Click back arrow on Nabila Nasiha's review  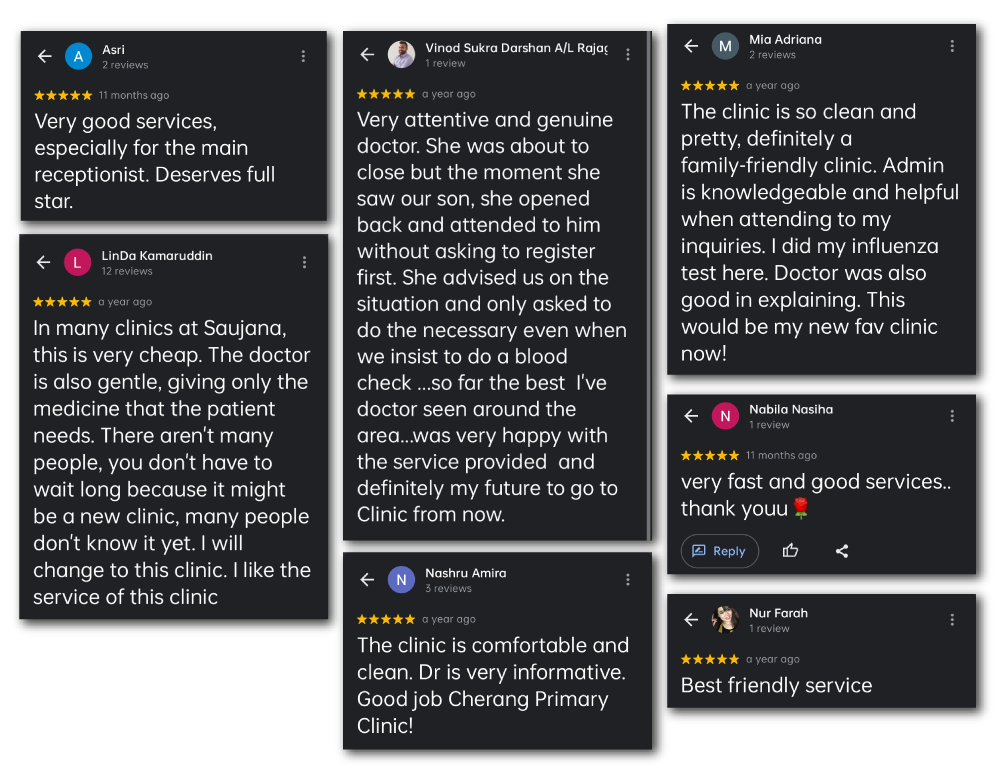[x=691, y=416]
